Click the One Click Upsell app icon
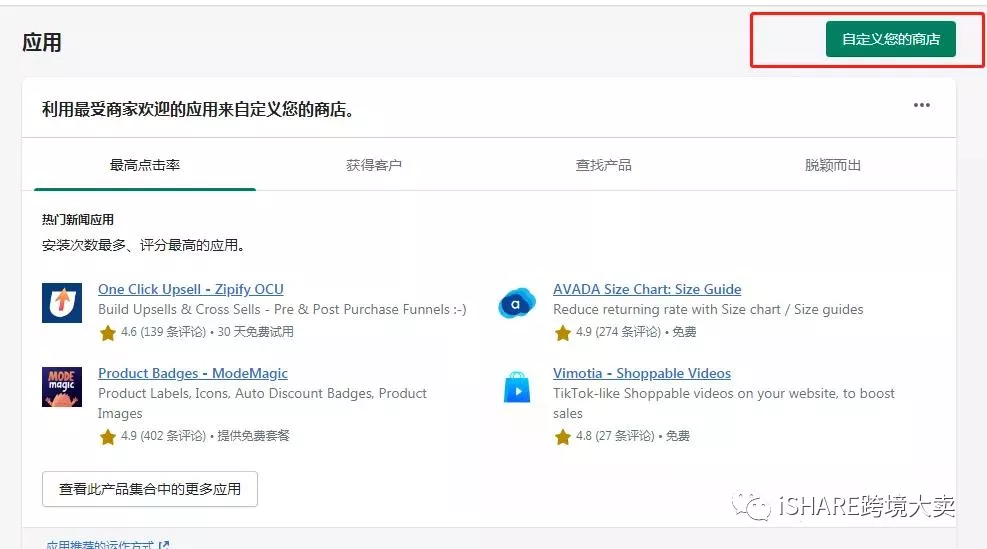The width and height of the screenshot is (987, 549). (x=62, y=303)
